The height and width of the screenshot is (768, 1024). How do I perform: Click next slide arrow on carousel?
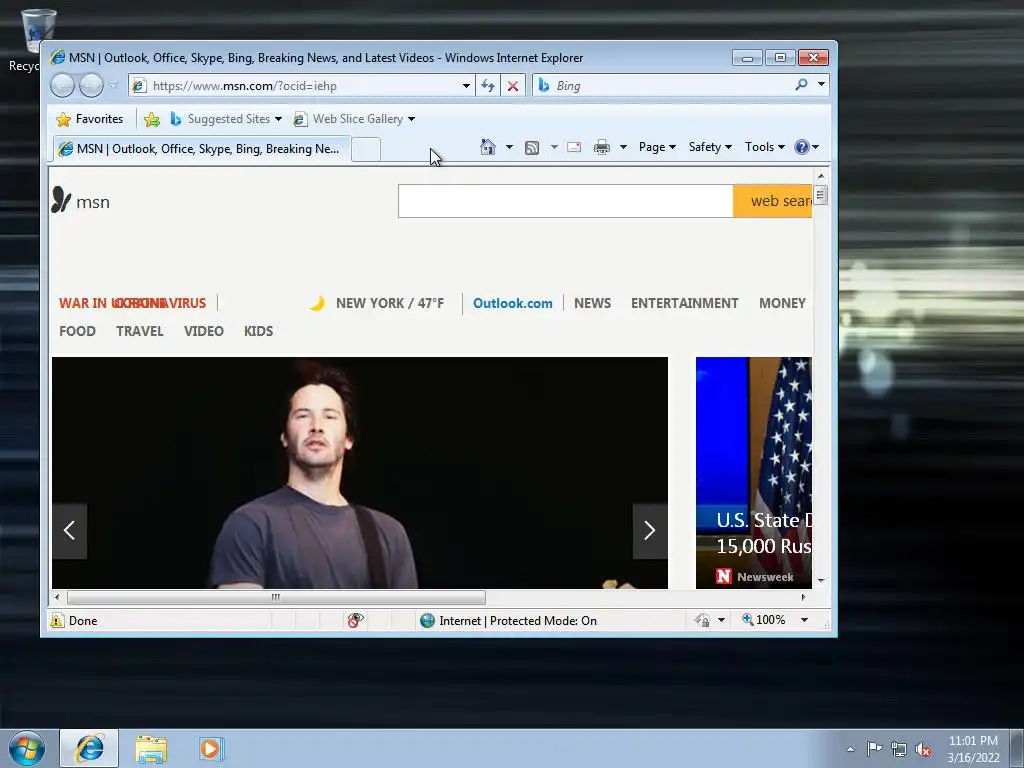point(650,530)
